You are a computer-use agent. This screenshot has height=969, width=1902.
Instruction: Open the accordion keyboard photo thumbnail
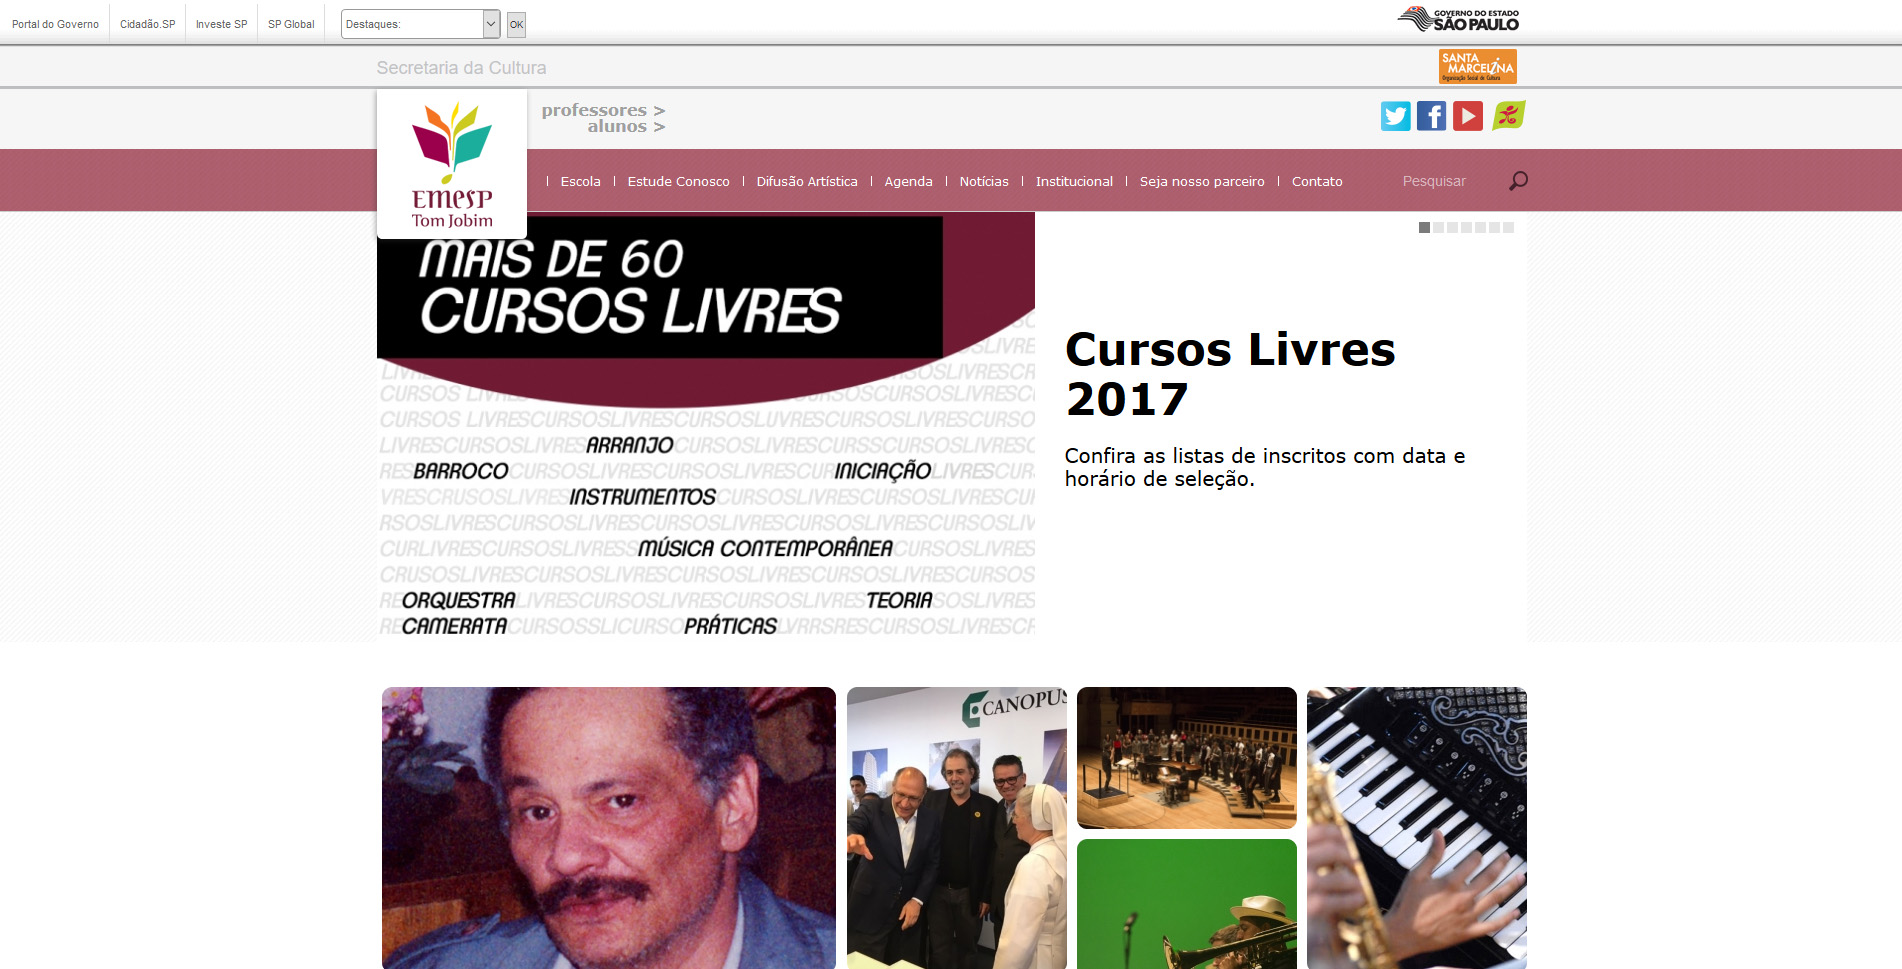tap(1416, 828)
